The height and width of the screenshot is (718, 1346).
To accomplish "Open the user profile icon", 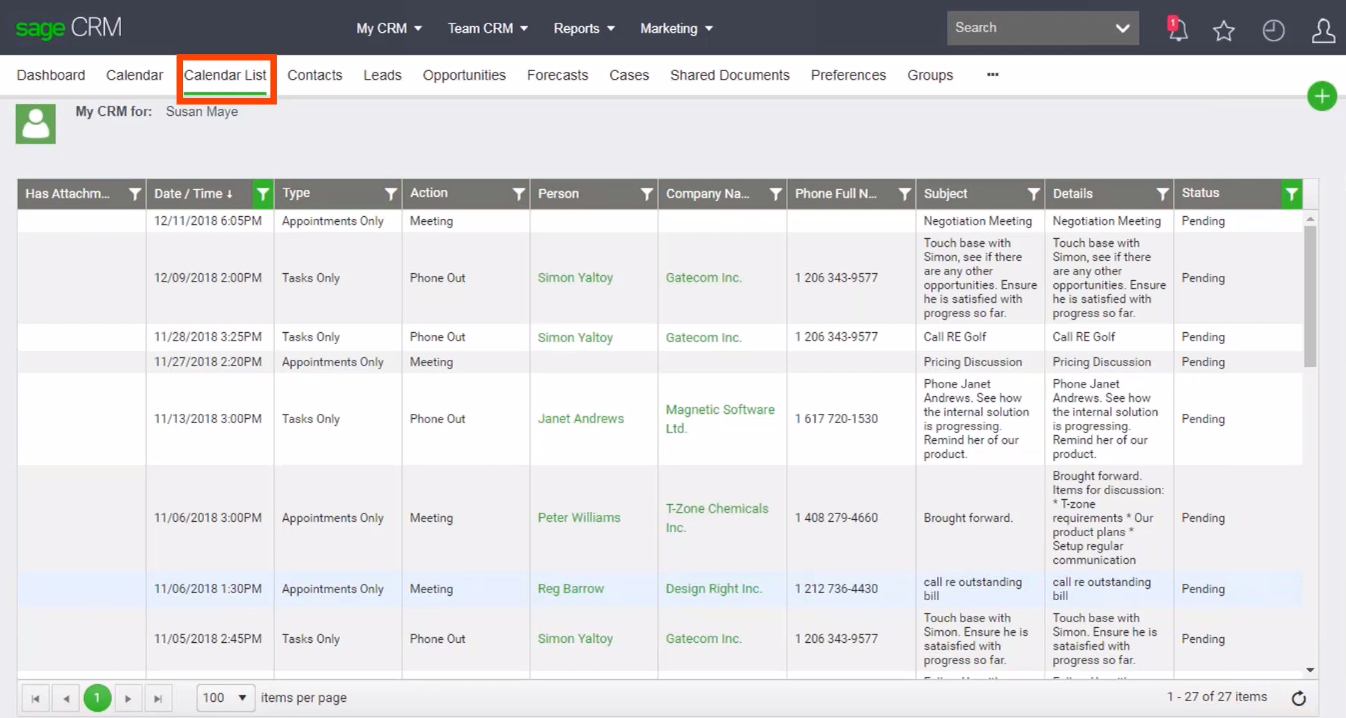I will [x=1323, y=31].
